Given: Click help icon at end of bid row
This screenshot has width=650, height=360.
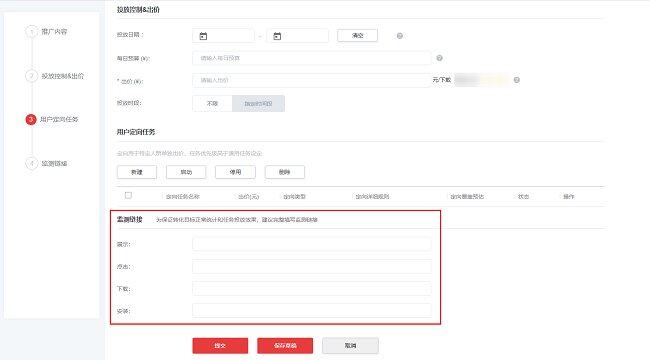Looking at the screenshot, I should (x=517, y=80).
